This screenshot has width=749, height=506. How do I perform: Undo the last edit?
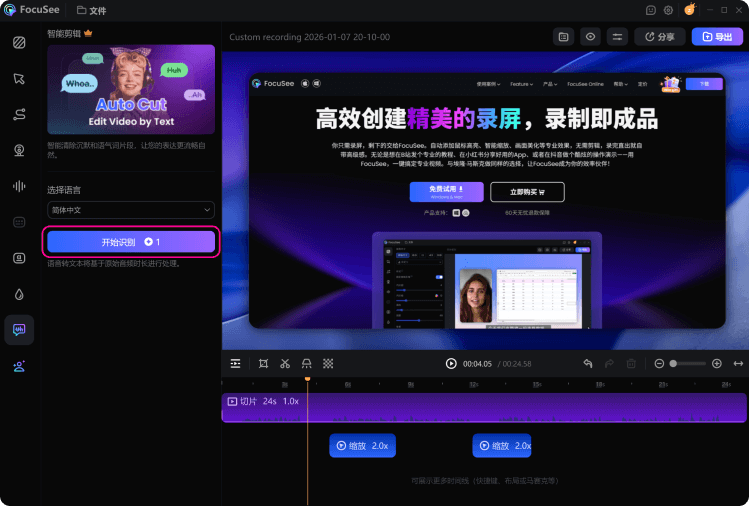click(x=588, y=364)
